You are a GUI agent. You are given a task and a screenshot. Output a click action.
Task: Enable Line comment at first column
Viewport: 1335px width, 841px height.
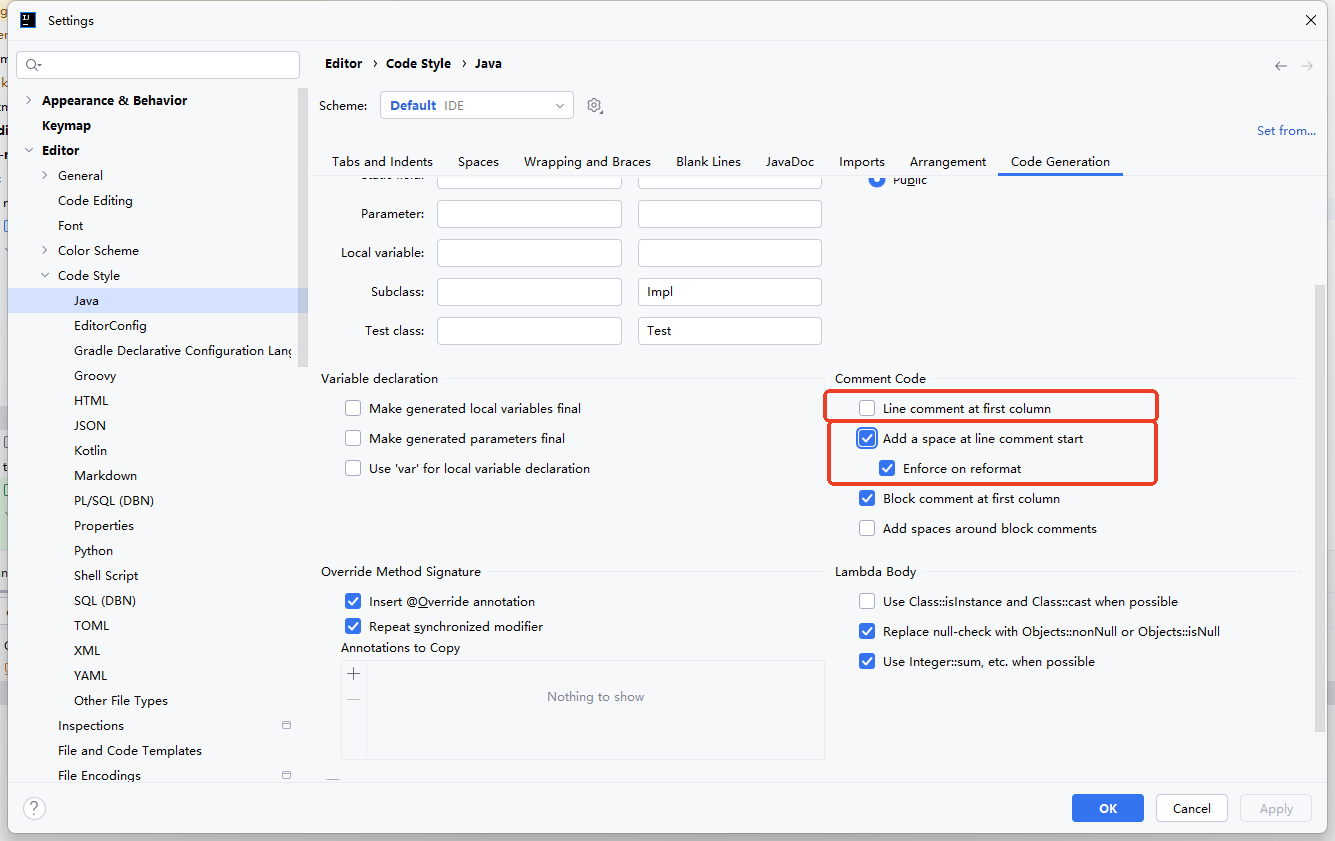pyautogui.click(x=867, y=408)
